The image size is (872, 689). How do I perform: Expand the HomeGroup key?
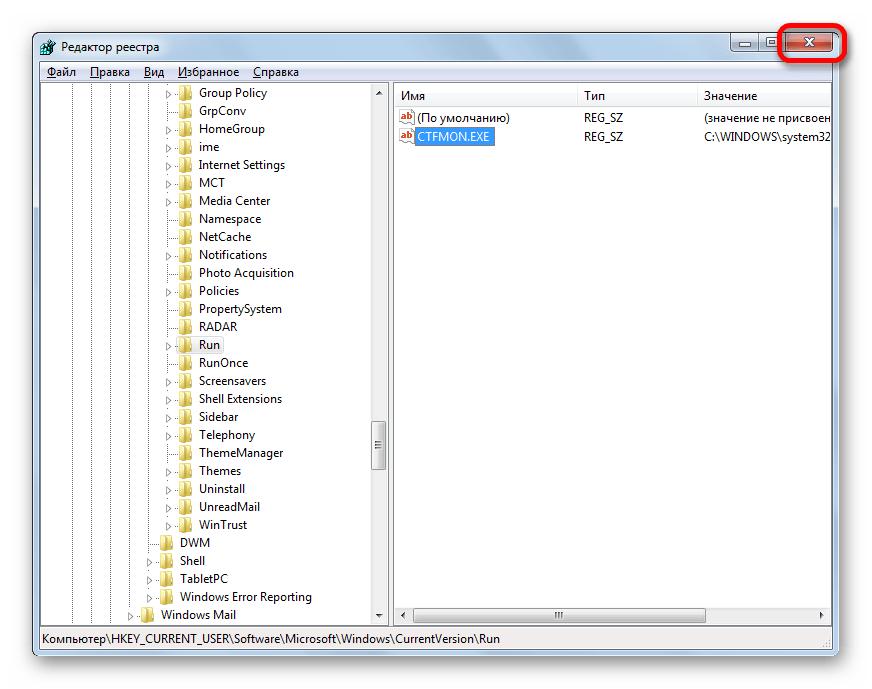pyautogui.click(x=169, y=130)
